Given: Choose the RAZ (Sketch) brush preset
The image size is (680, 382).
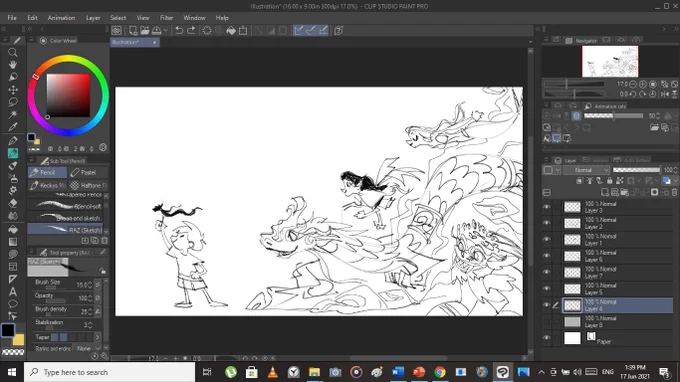Looking at the screenshot, I should point(65,229).
